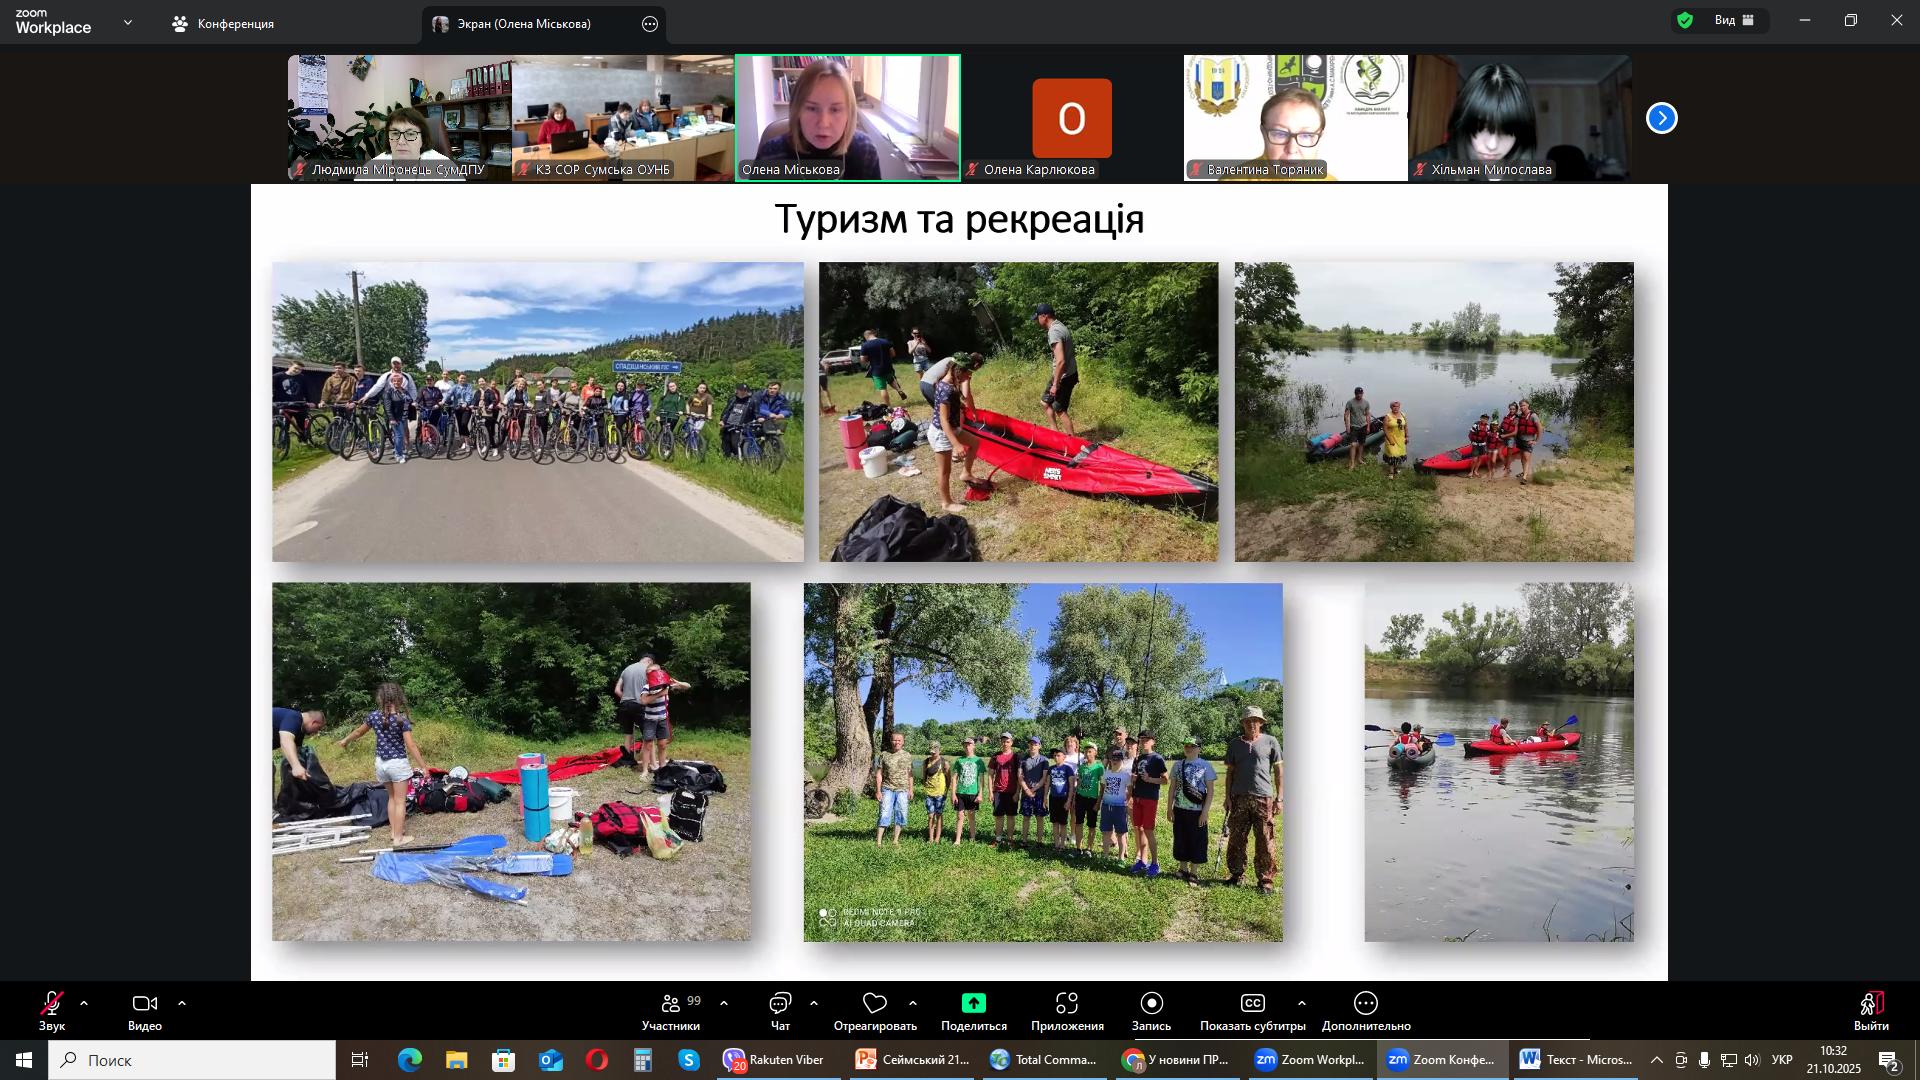The image size is (1920, 1080).
Task: Start recording with the Запись icon
Action: tap(1151, 1004)
